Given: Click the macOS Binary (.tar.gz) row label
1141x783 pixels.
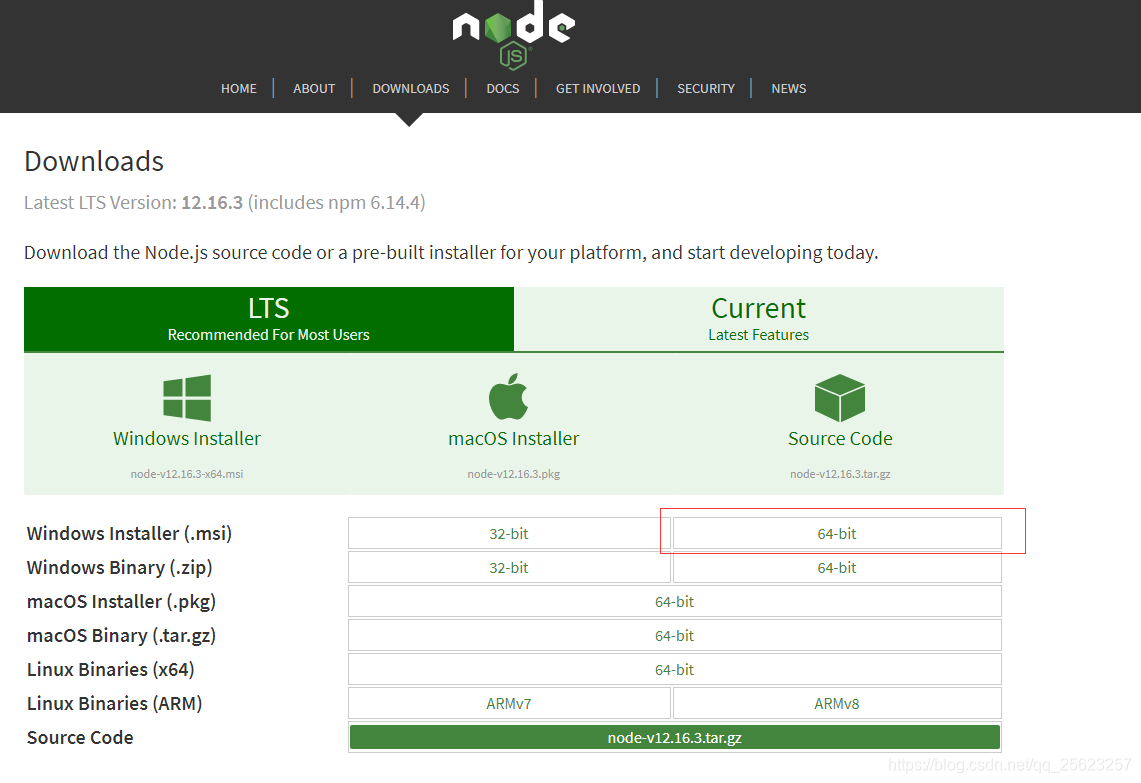Looking at the screenshot, I should pos(122,636).
